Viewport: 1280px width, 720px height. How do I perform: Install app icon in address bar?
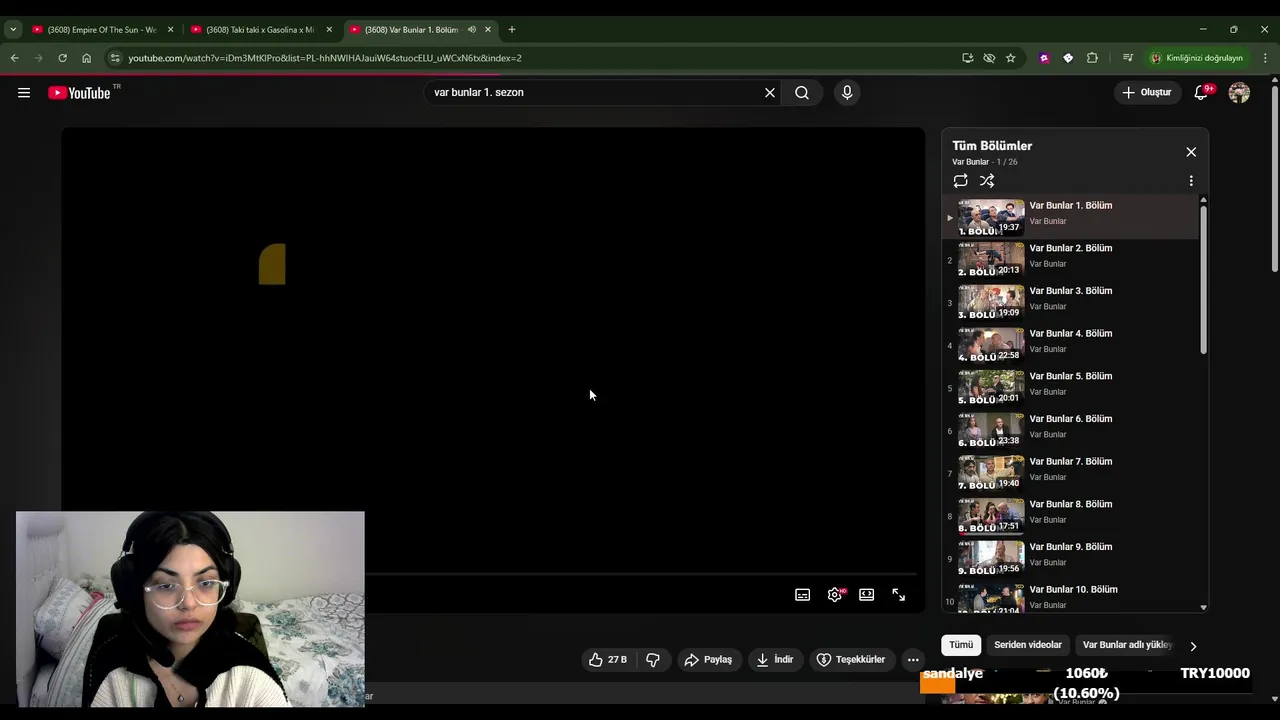point(967,58)
